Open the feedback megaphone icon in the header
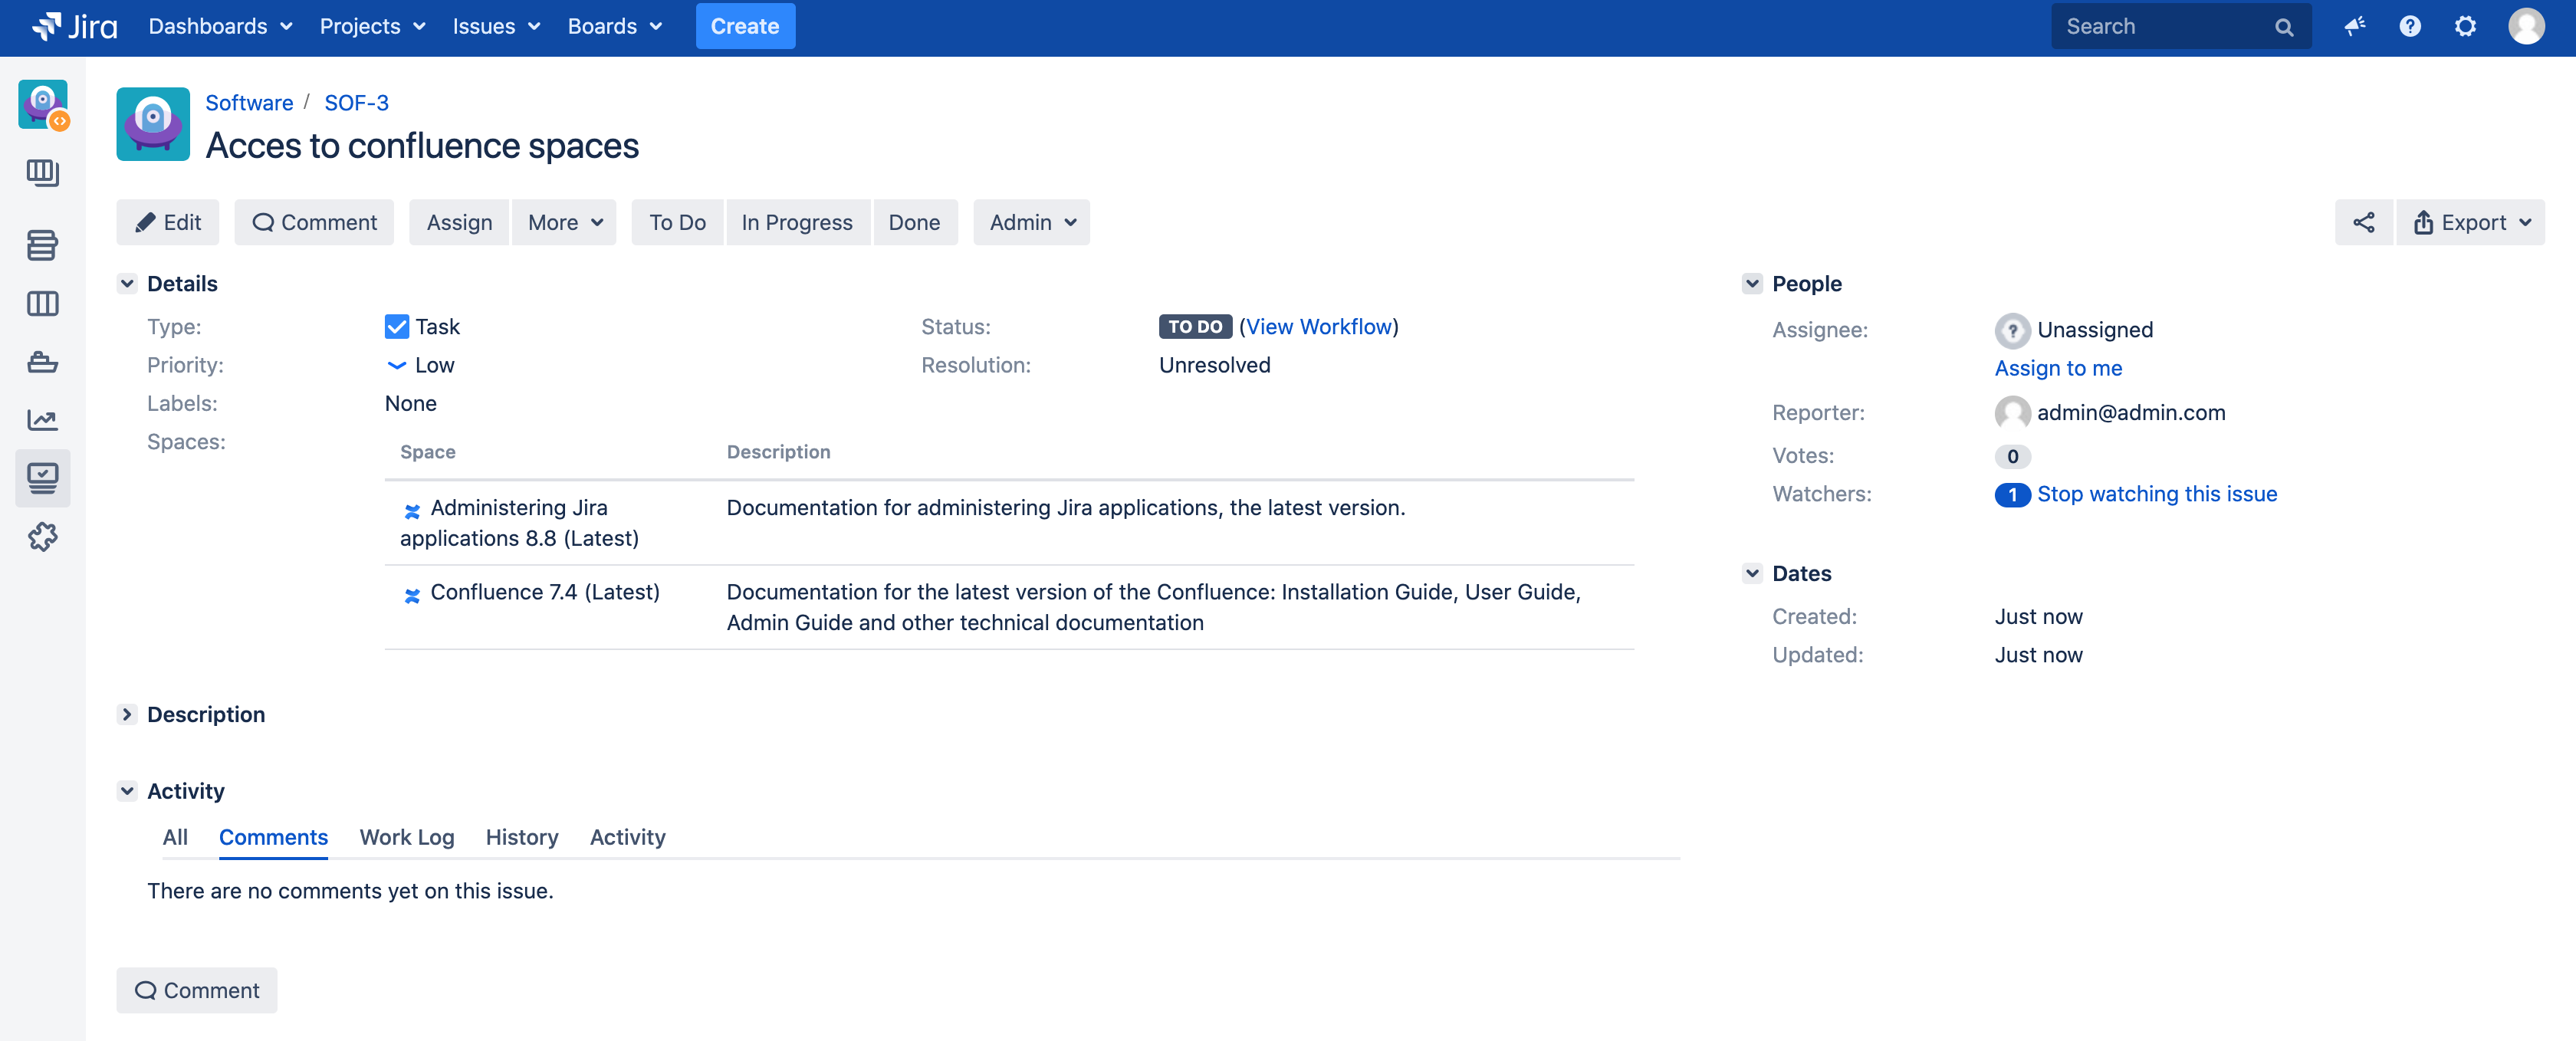 [2355, 26]
